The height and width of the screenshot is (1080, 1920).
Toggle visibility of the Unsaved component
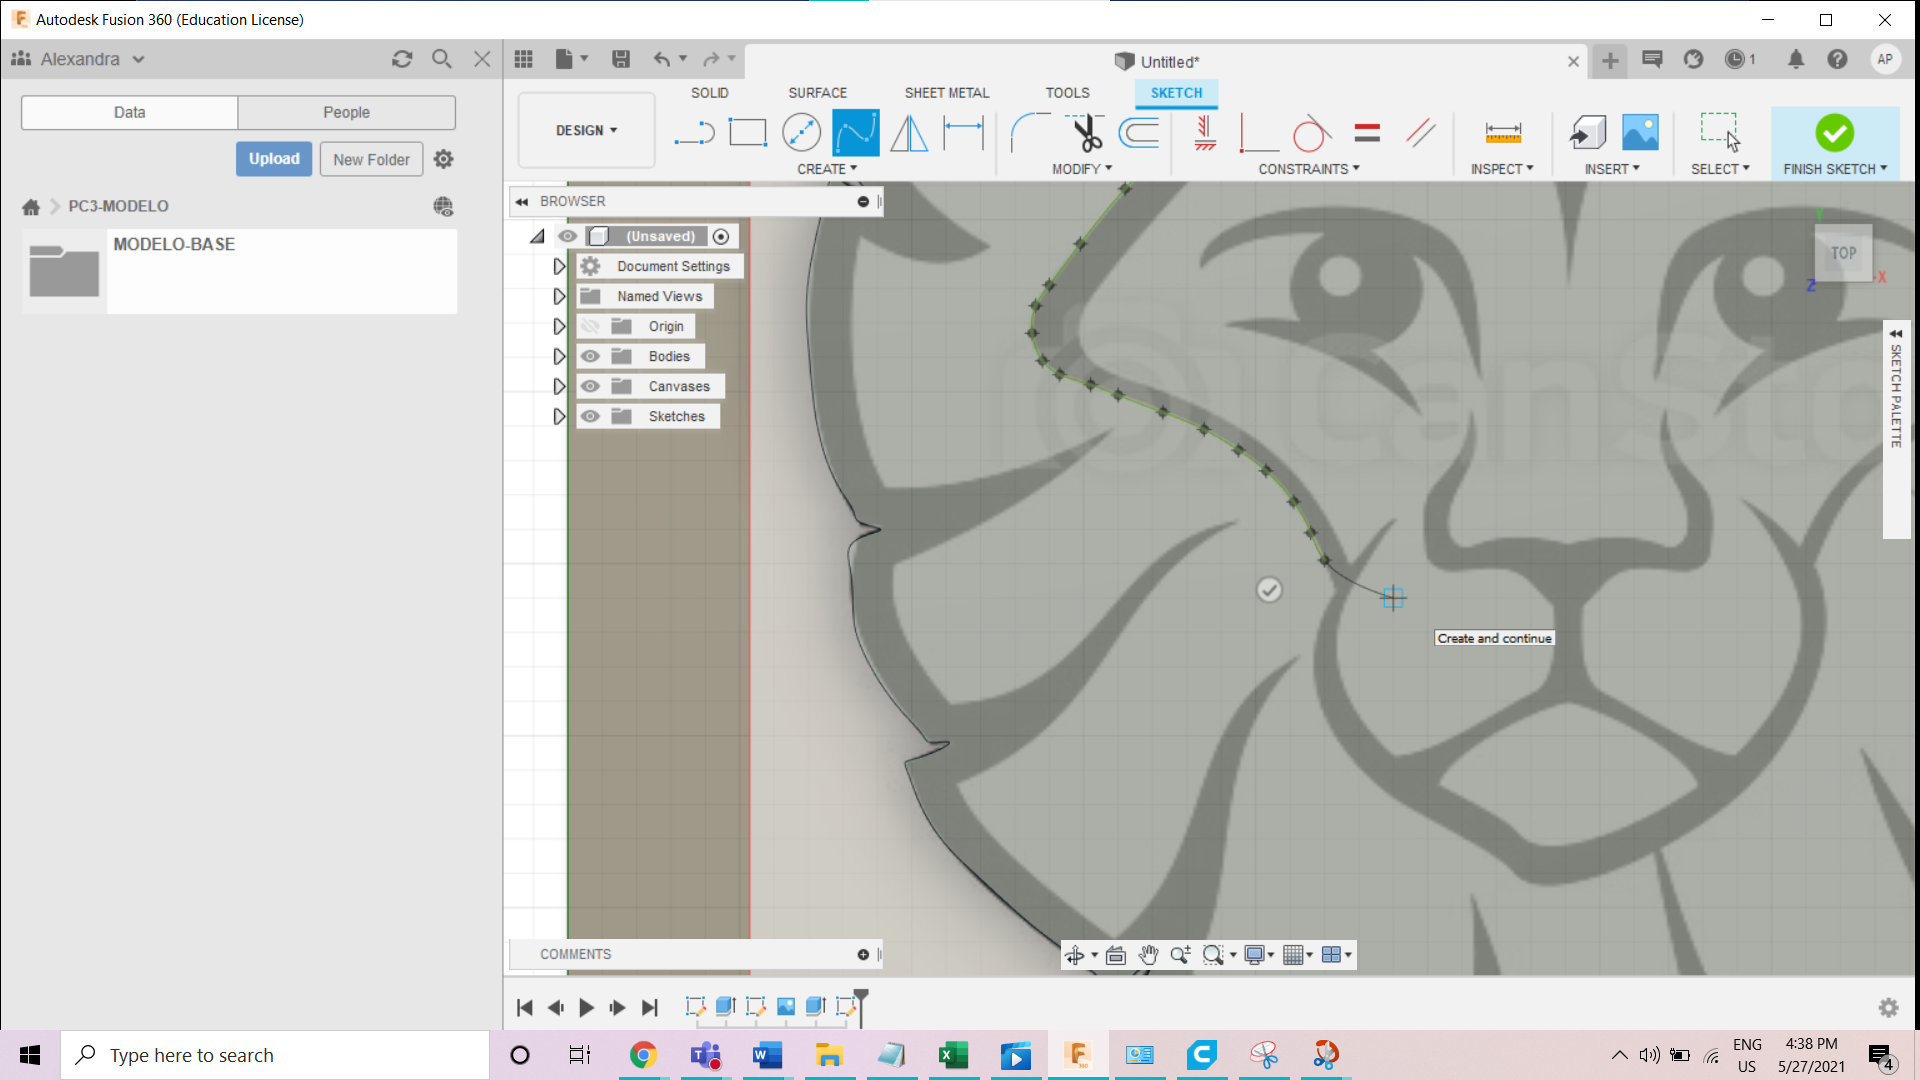click(567, 236)
